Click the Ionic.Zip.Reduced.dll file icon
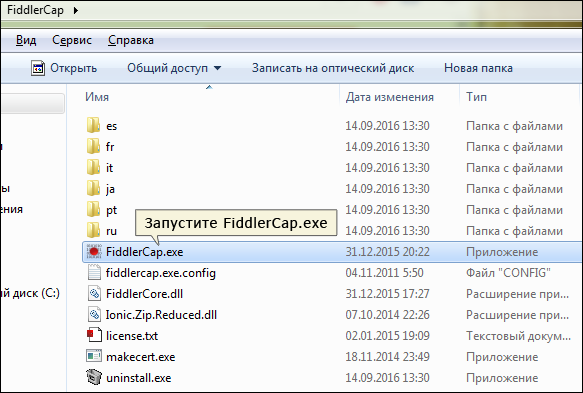The width and height of the screenshot is (583, 393). point(94,315)
